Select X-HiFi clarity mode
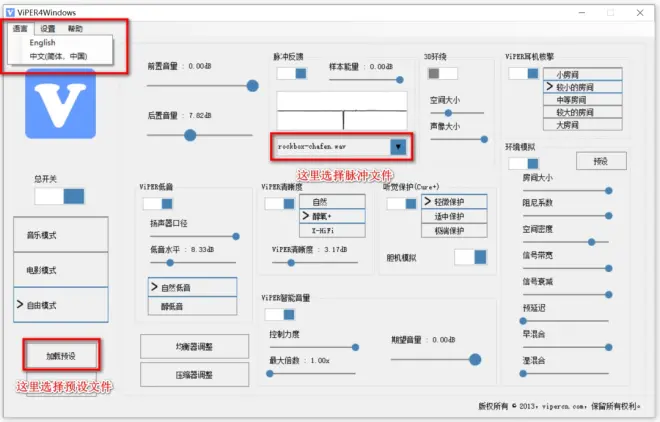 (332, 231)
